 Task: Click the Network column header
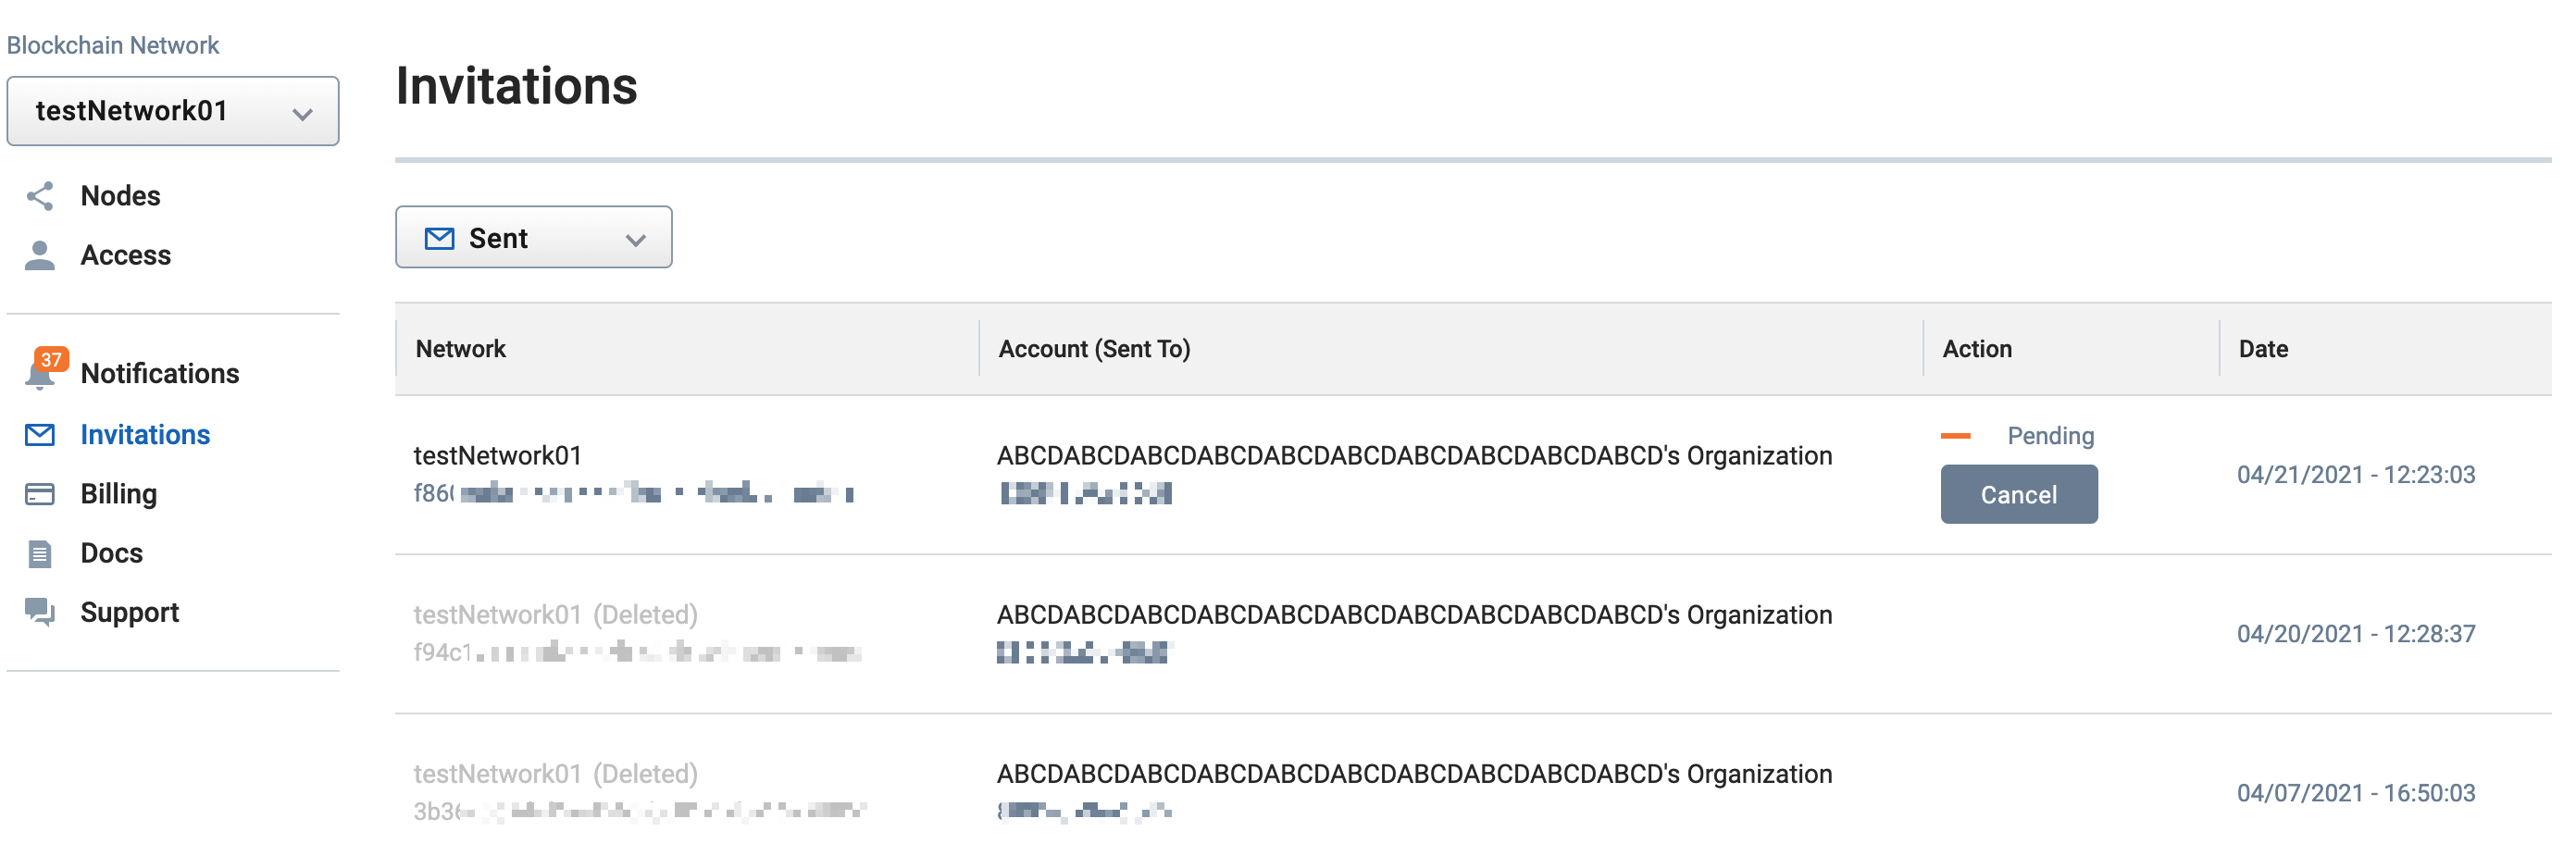click(461, 349)
